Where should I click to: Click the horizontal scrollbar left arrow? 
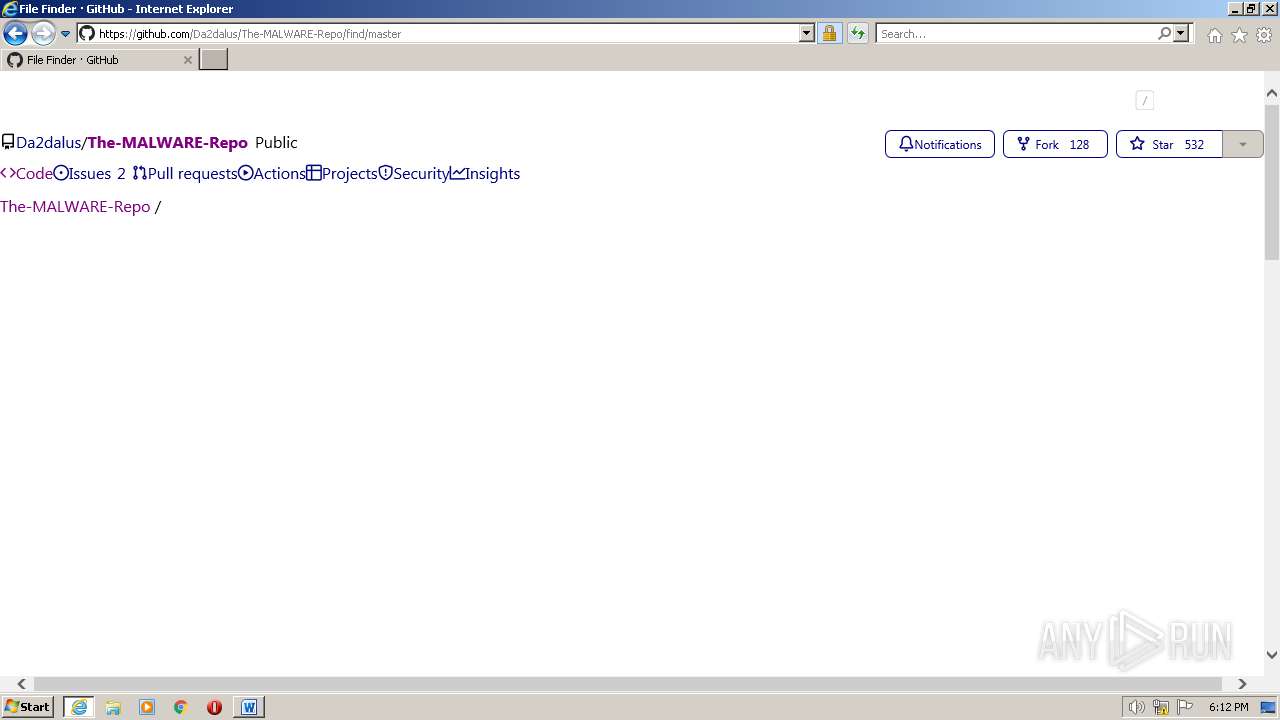click(21, 684)
